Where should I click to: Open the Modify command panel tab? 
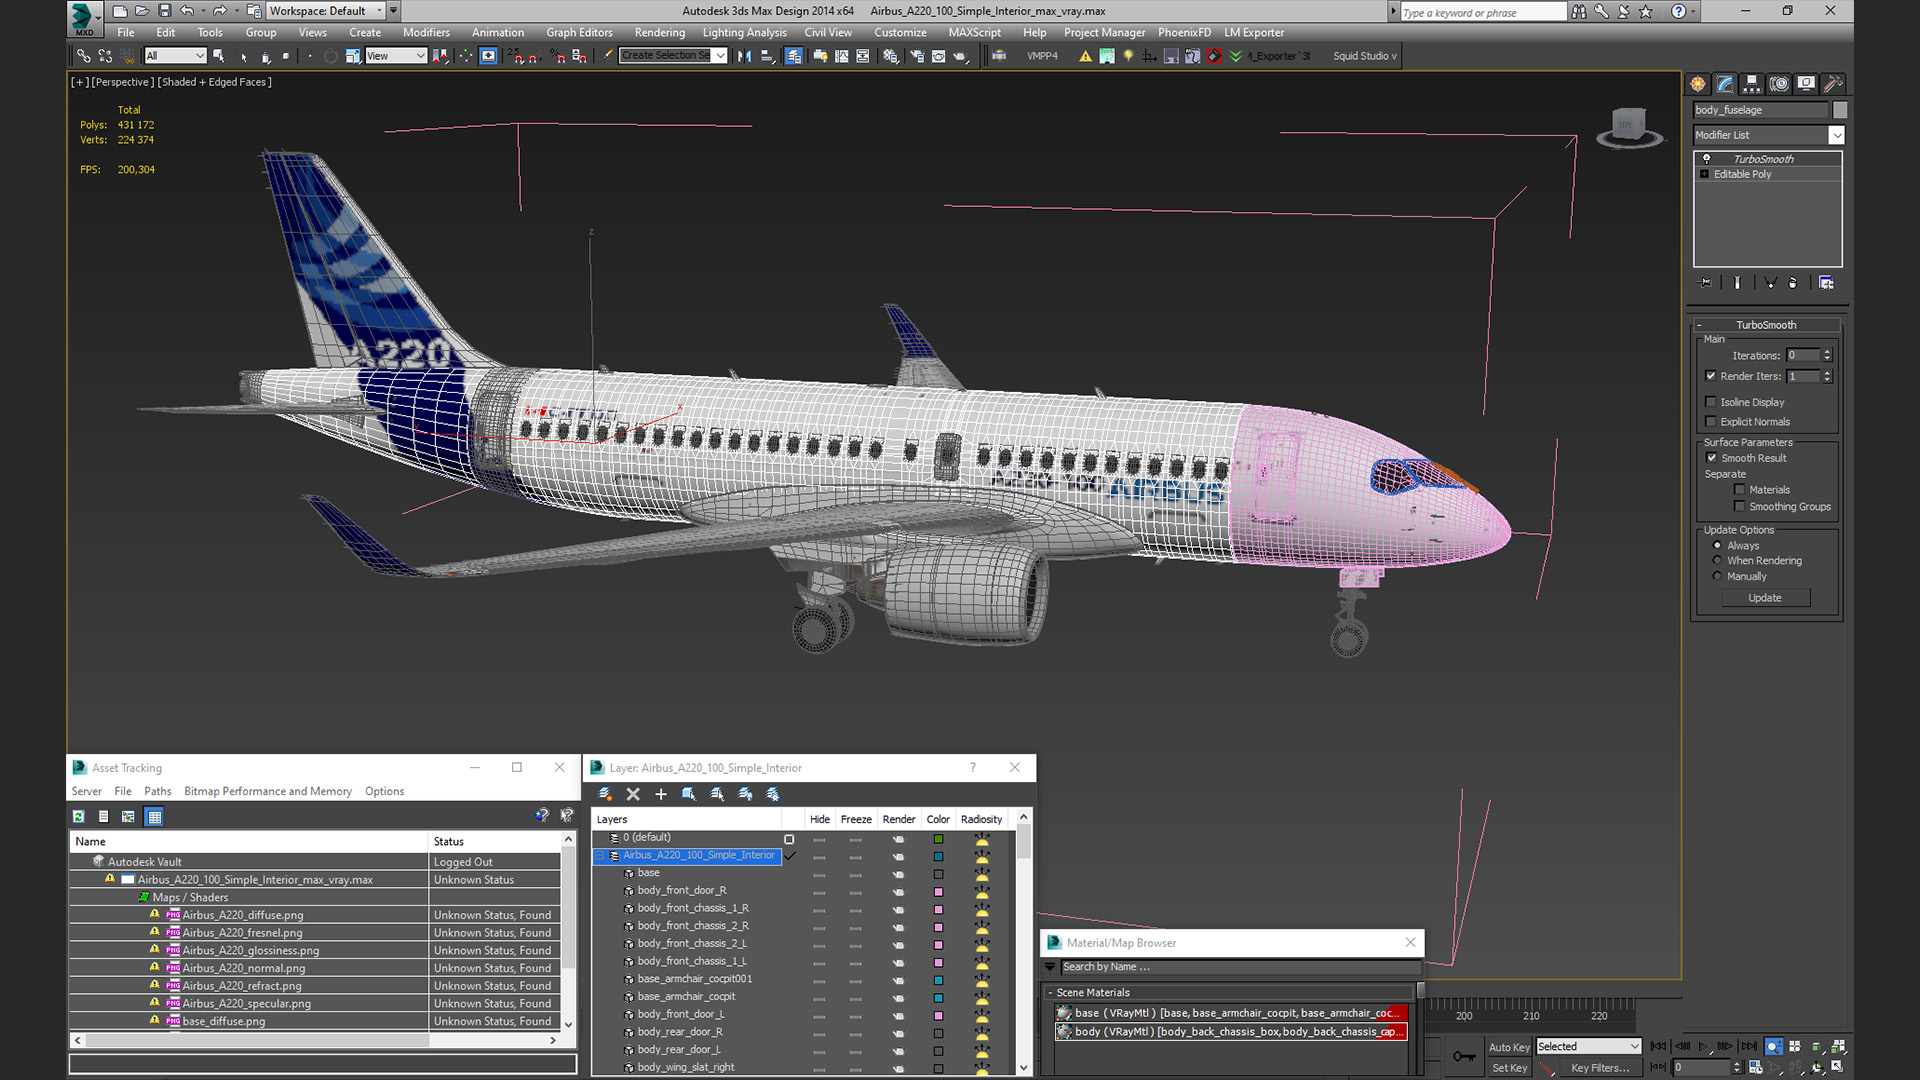click(x=1725, y=84)
